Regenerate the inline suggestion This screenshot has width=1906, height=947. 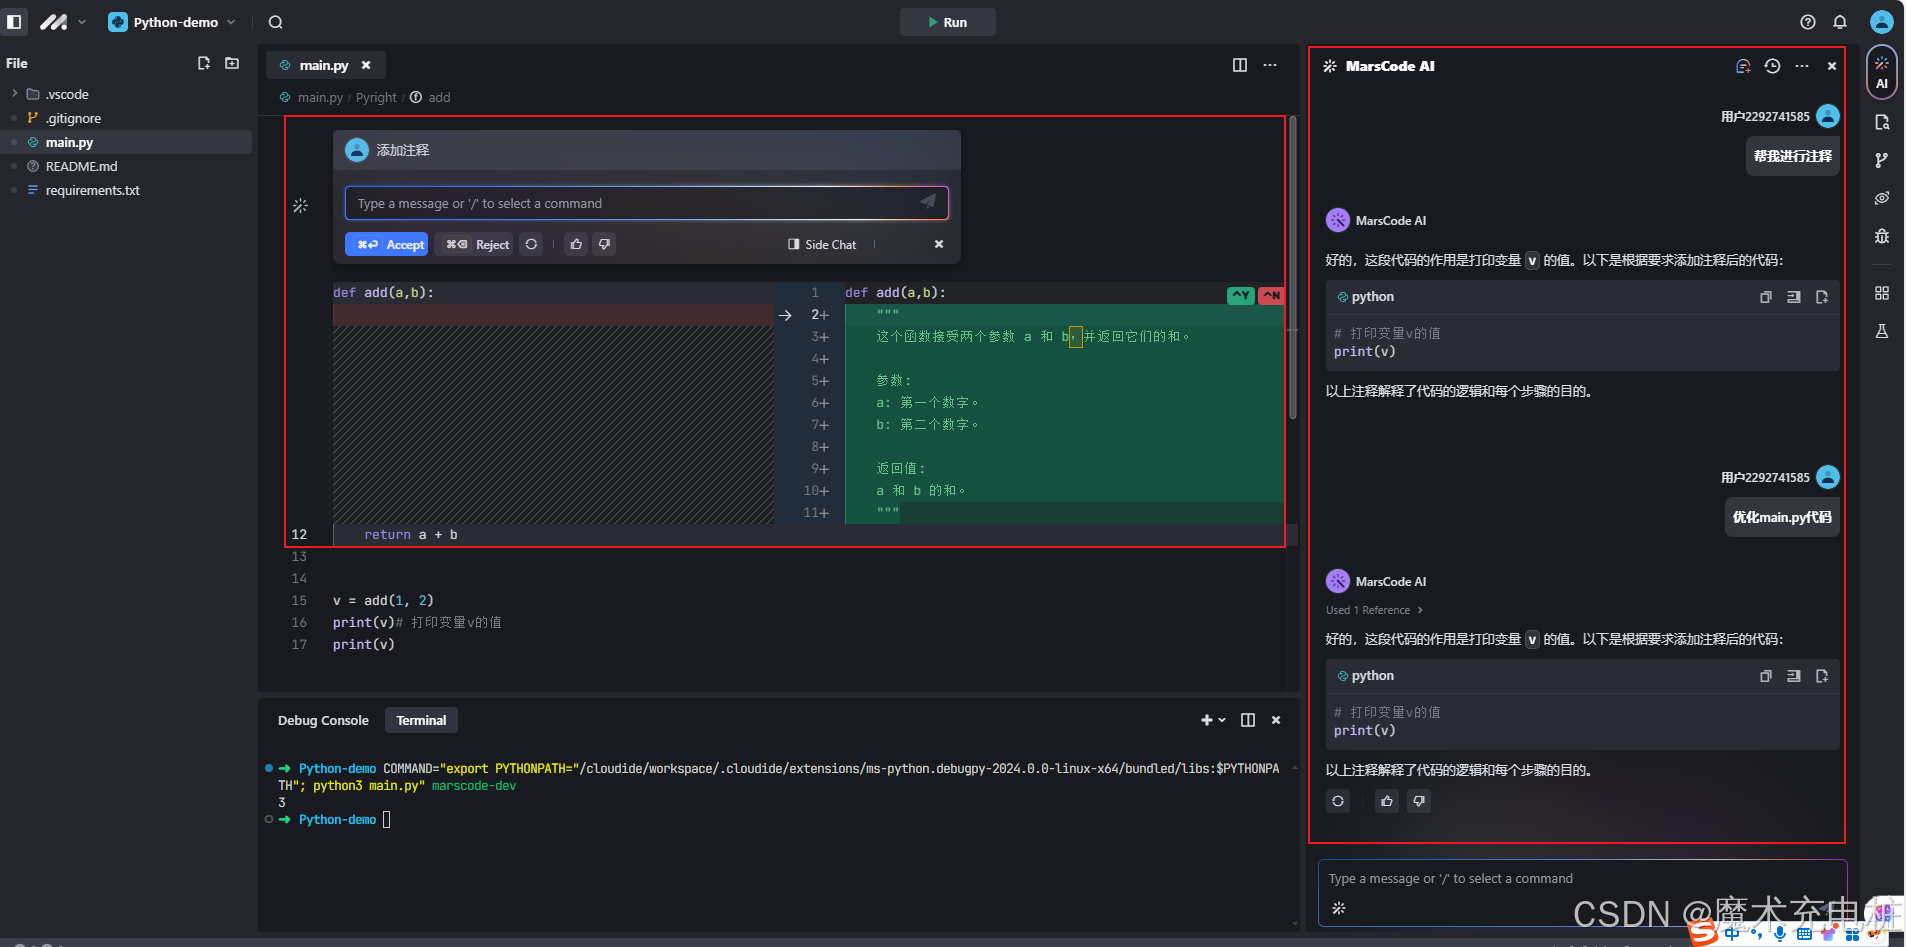(x=532, y=244)
